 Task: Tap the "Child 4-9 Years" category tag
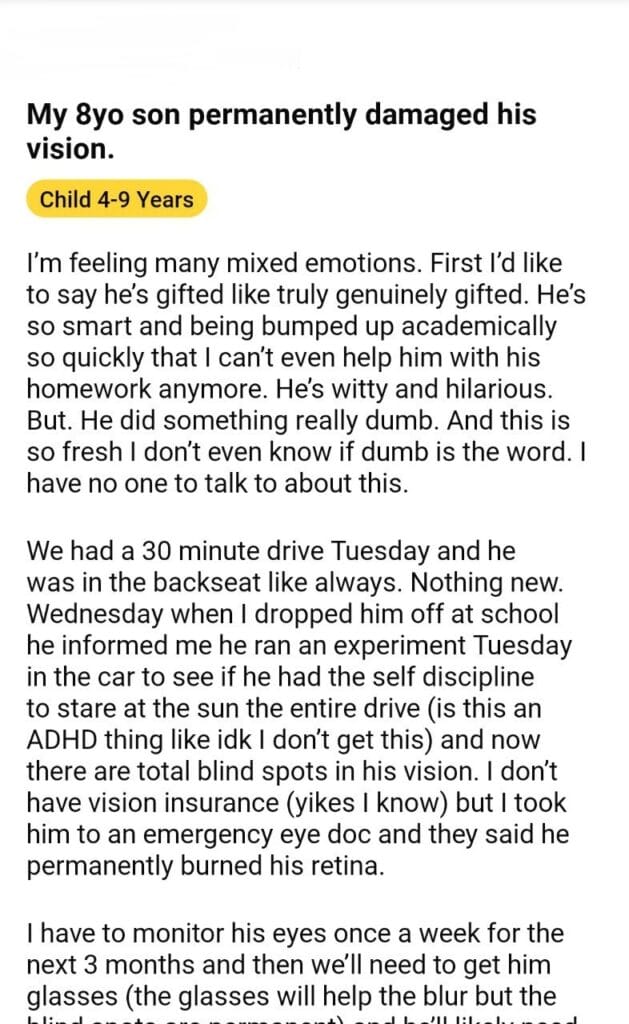pyautogui.click(x=116, y=199)
